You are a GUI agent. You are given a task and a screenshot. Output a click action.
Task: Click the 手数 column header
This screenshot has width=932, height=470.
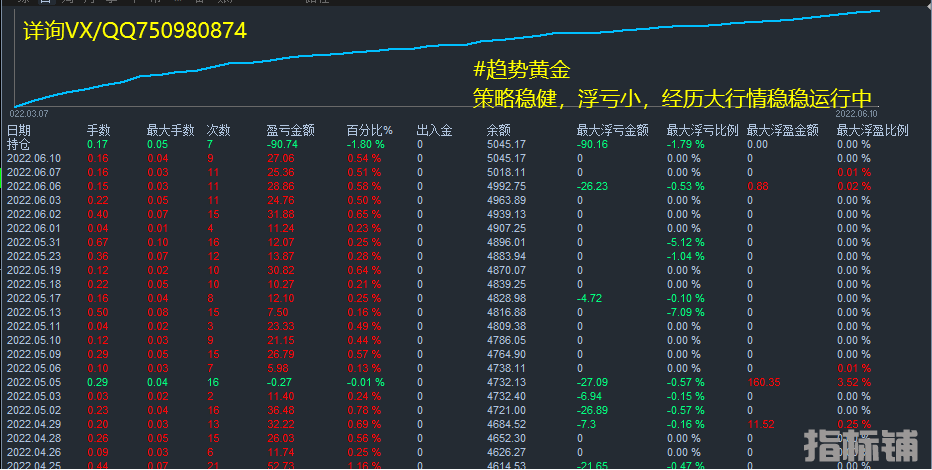[x=98, y=130]
